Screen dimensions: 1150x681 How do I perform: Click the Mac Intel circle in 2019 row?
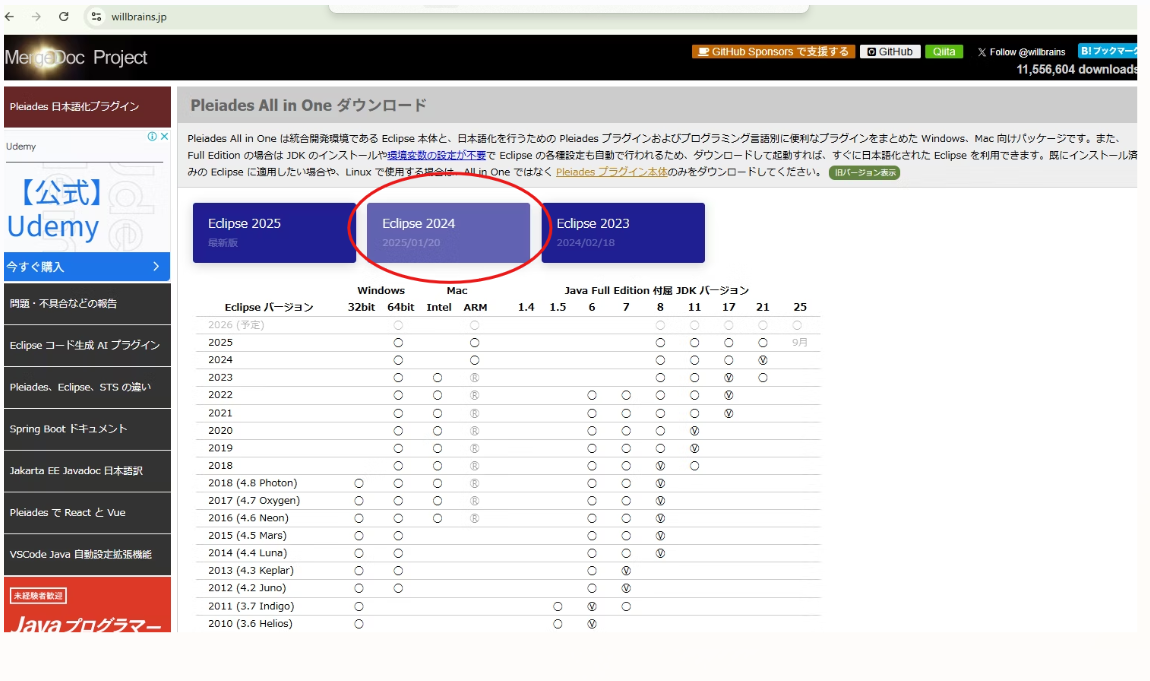437,448
